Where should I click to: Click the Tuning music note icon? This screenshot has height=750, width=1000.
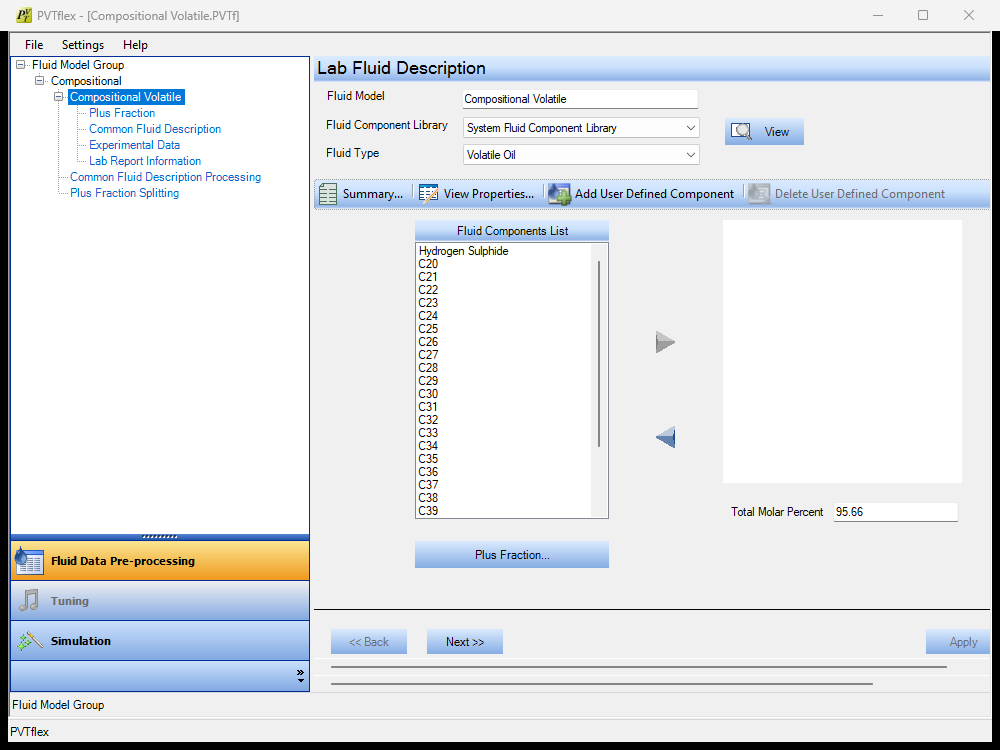tap(29, 600)
